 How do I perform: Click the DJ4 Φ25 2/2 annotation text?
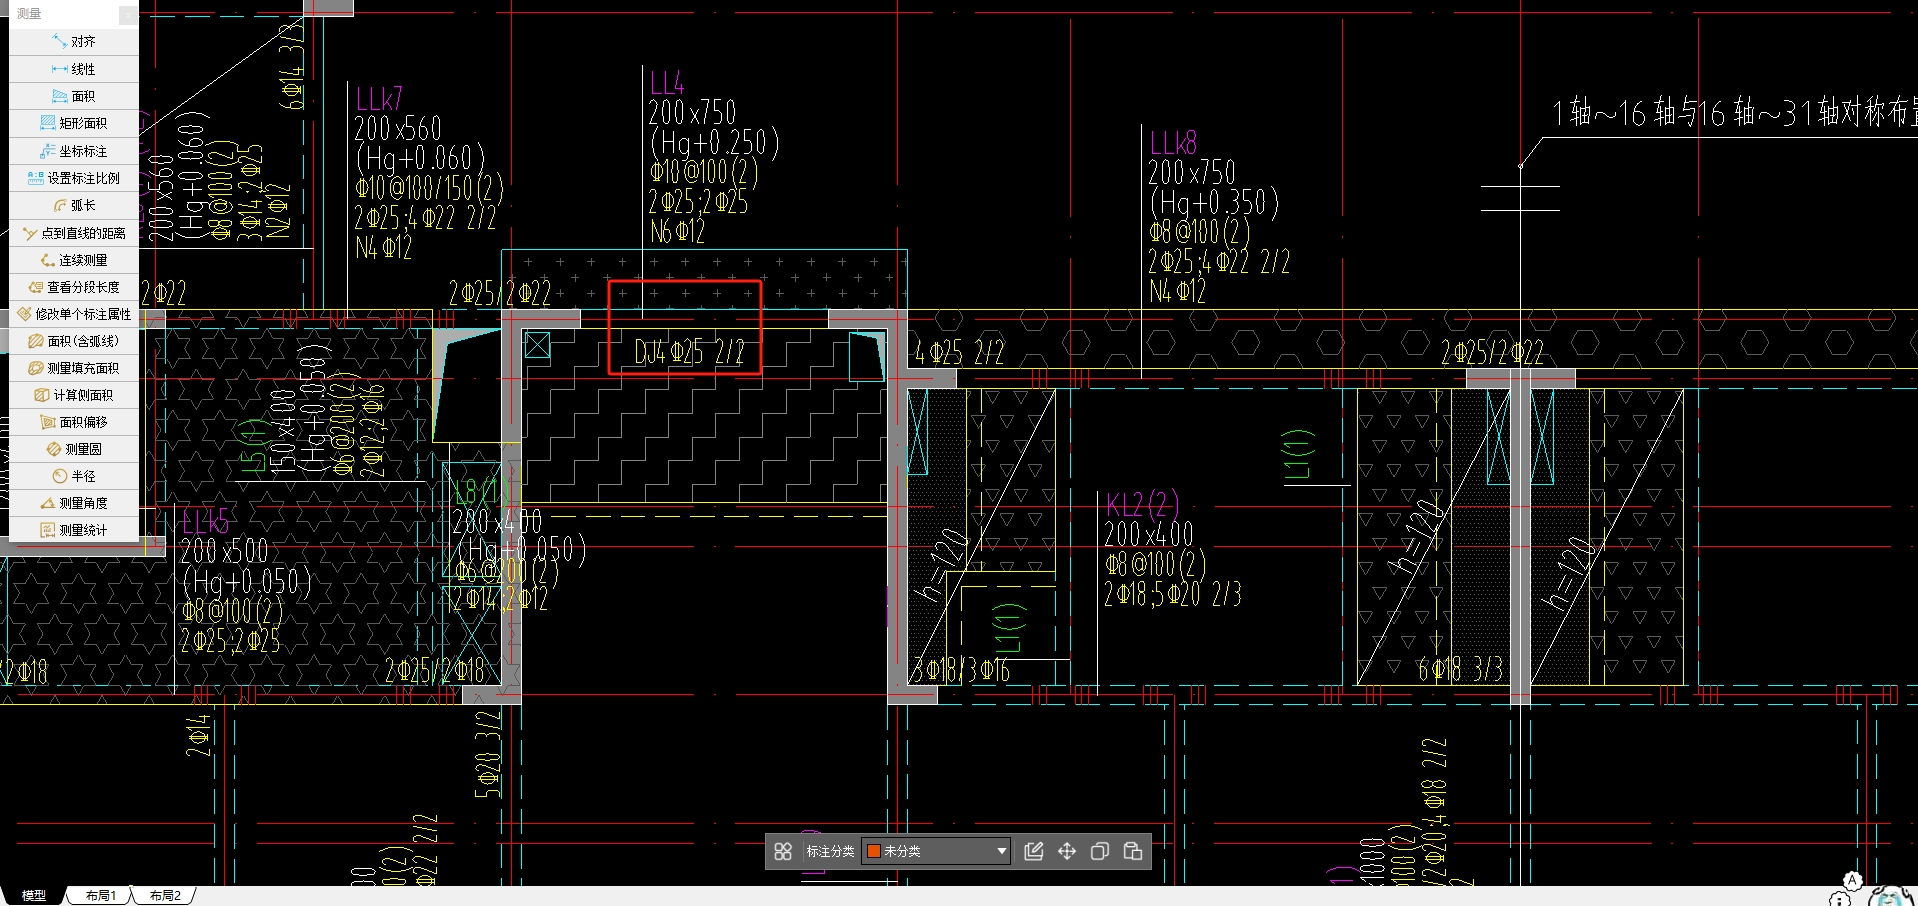689,352
